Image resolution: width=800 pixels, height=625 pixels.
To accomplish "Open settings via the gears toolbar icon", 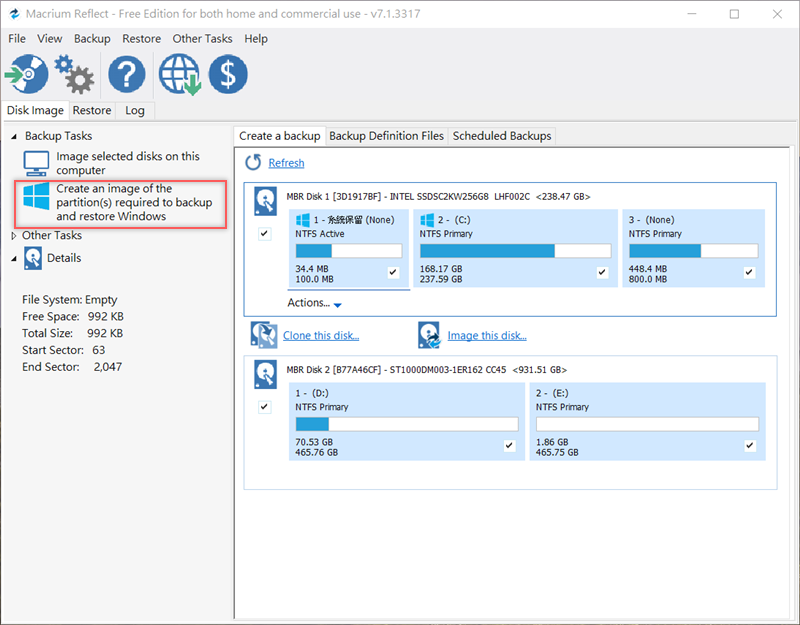I will click(73, 75).
